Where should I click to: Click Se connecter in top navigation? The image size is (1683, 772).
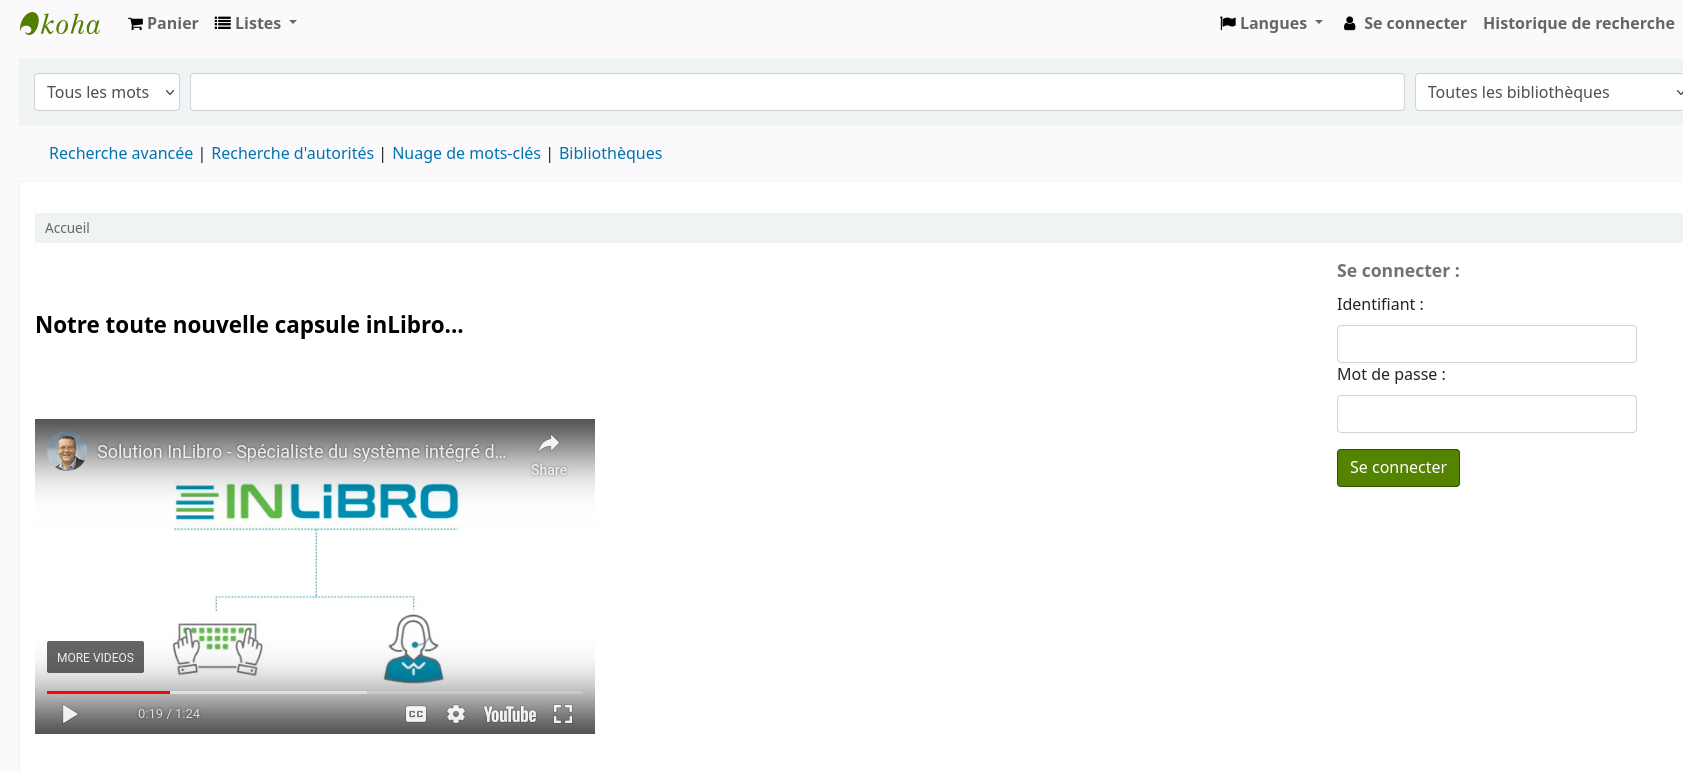point(1404,23)
